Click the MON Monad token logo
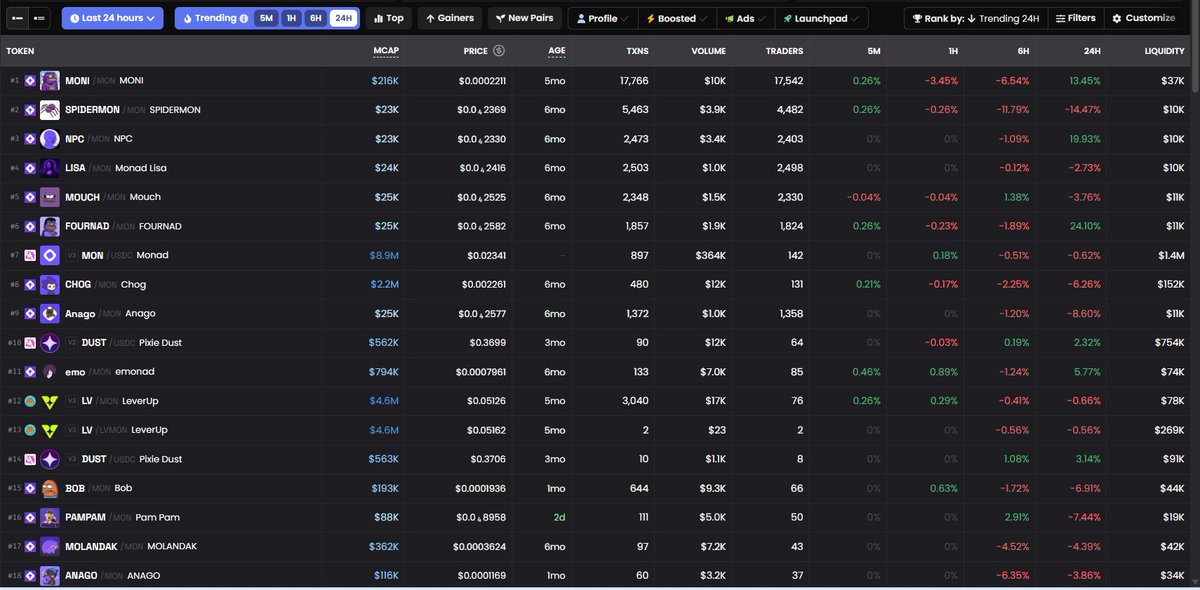This screenshot has height=590, width=1200. pyautogui.click(x=50, y=255)
